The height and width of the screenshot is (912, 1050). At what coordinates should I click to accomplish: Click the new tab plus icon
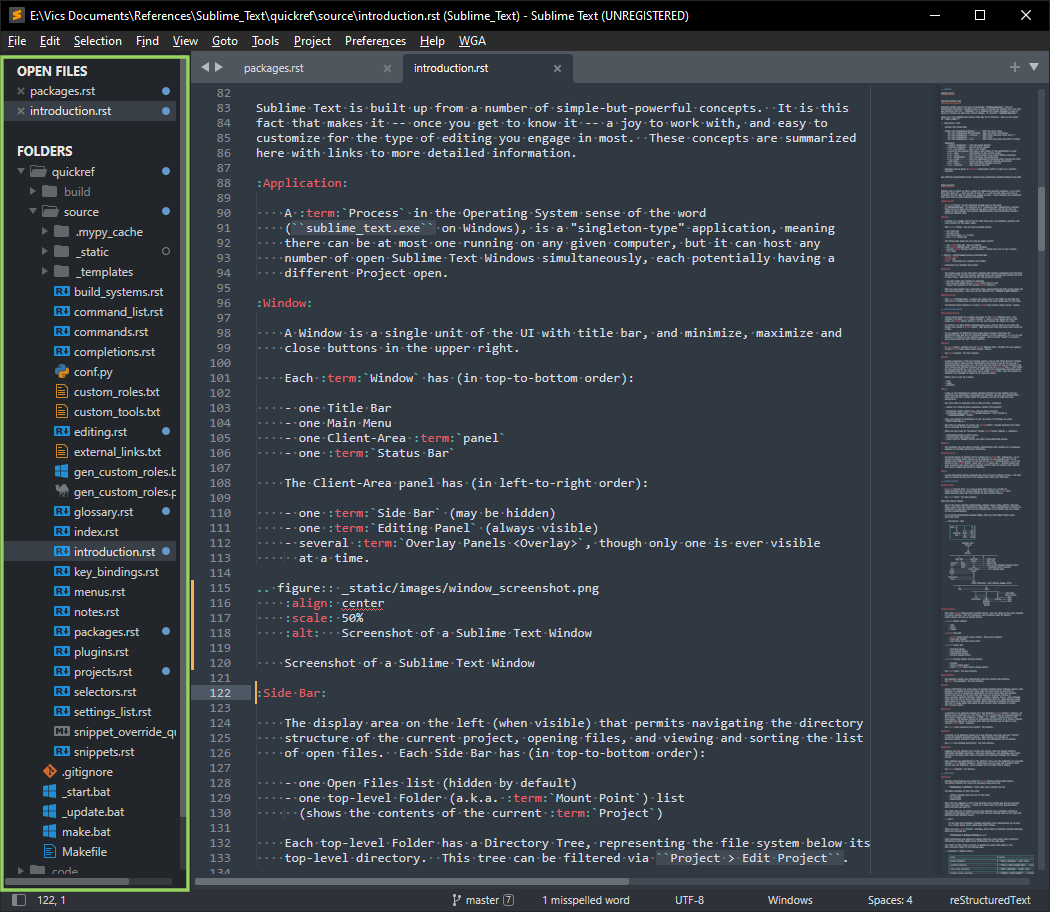[1014, 67]
